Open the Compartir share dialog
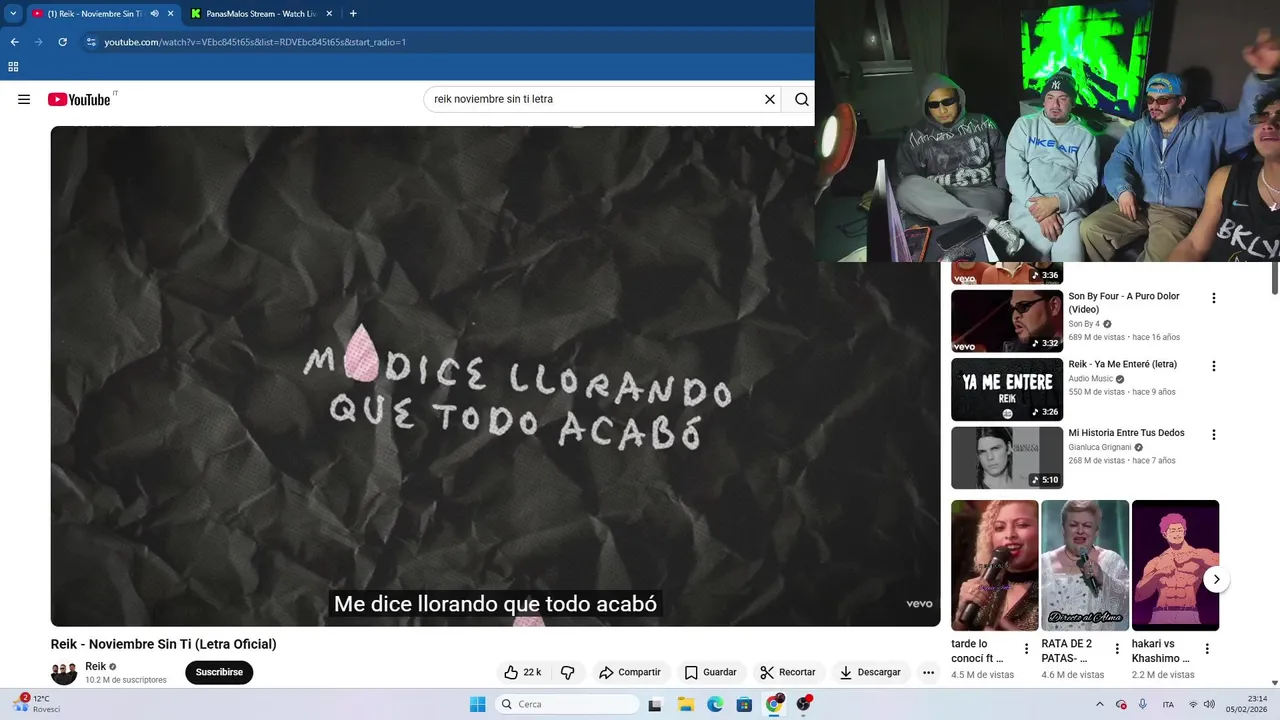This screenshot has width=1280, height=720. [x=630, y=672]
